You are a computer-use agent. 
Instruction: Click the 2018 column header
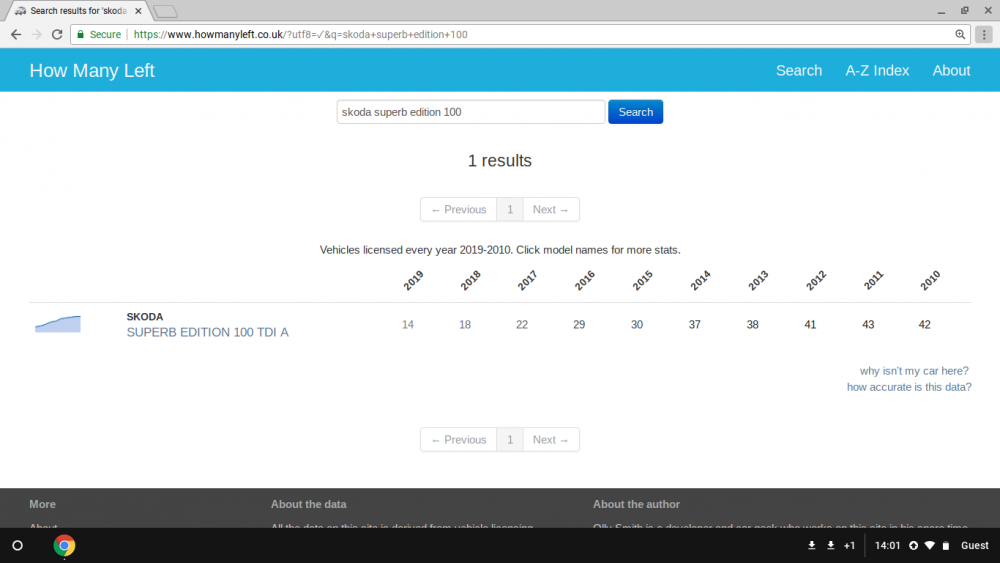tap(471, 281)
